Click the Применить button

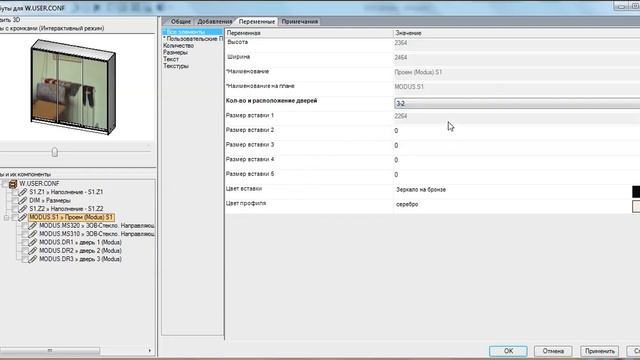pos(600,351)
